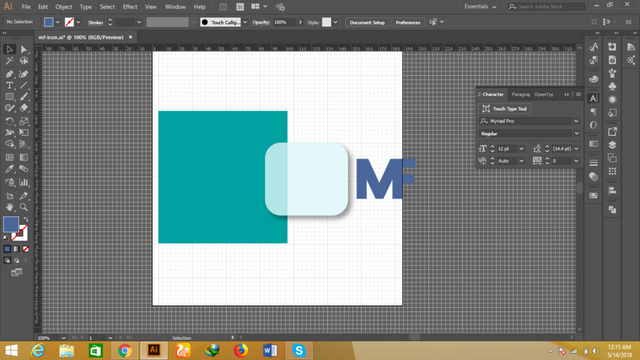Select the Width/Warp tool
The height and width of the screenshot is (360, 640).
(x=9, y=133)
